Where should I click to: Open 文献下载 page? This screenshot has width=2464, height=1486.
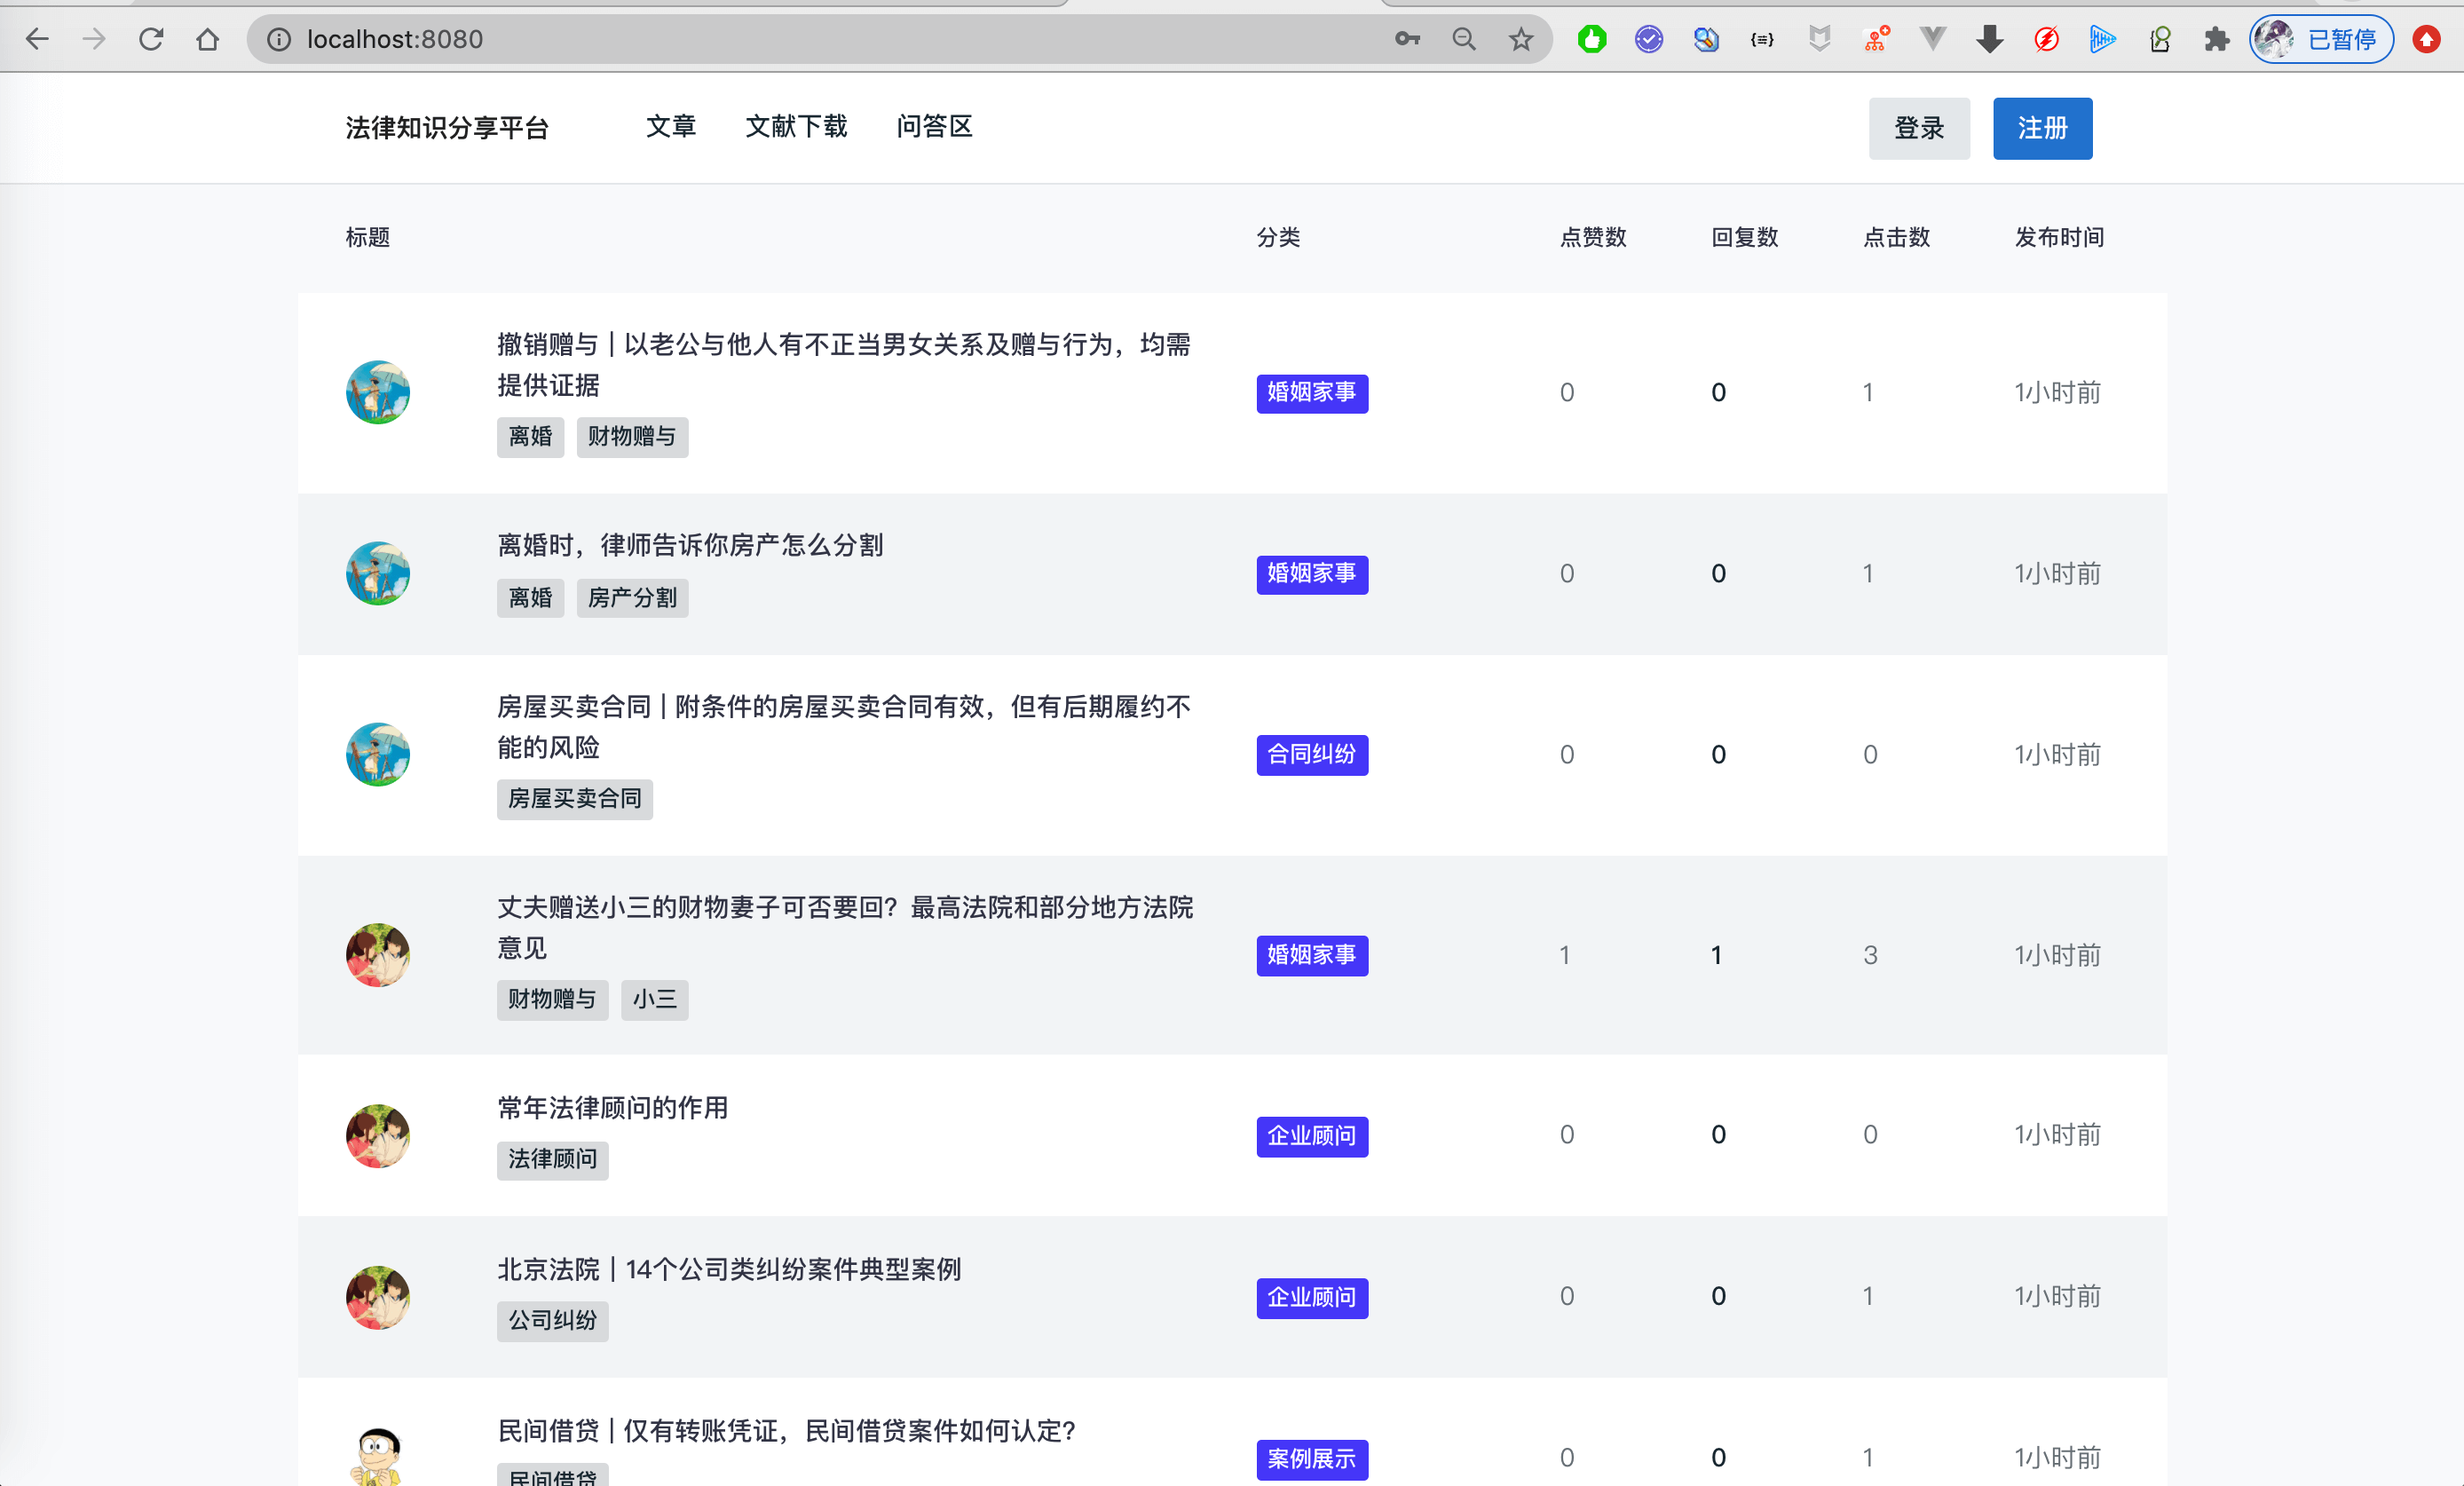(796, 126)
